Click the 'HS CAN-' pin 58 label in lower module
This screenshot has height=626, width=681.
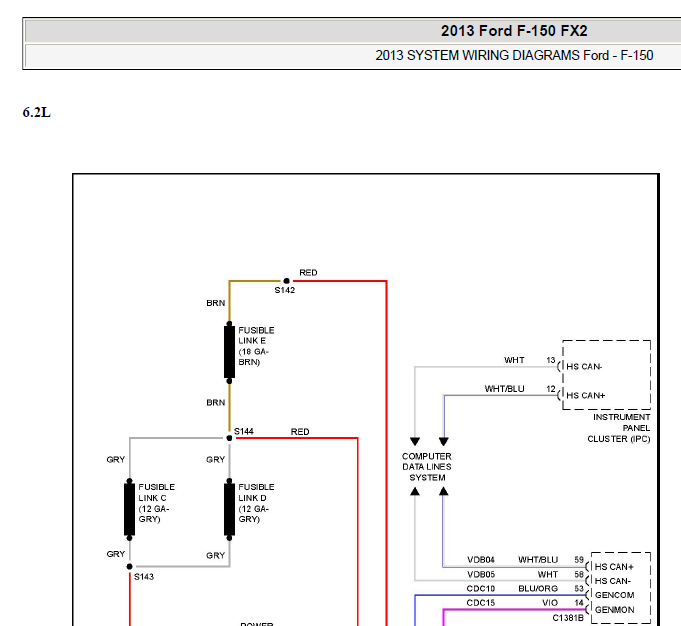pyautogui.click(x=612, y=581)
